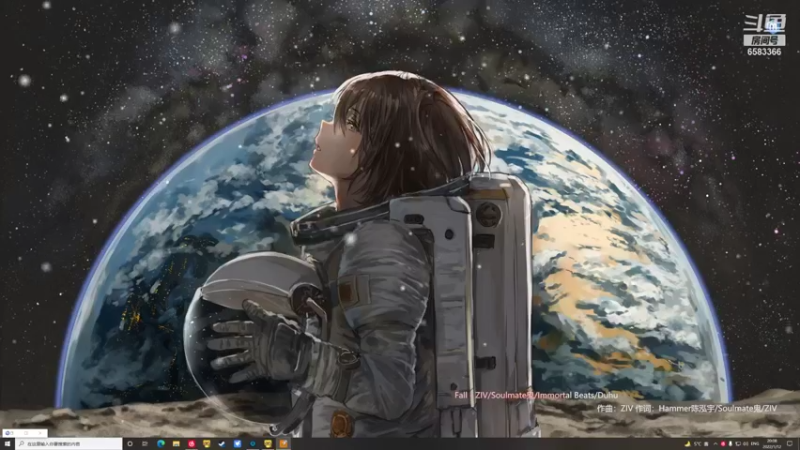Open the blue checkmark app icon in the taskbar

tap(237, 444)
